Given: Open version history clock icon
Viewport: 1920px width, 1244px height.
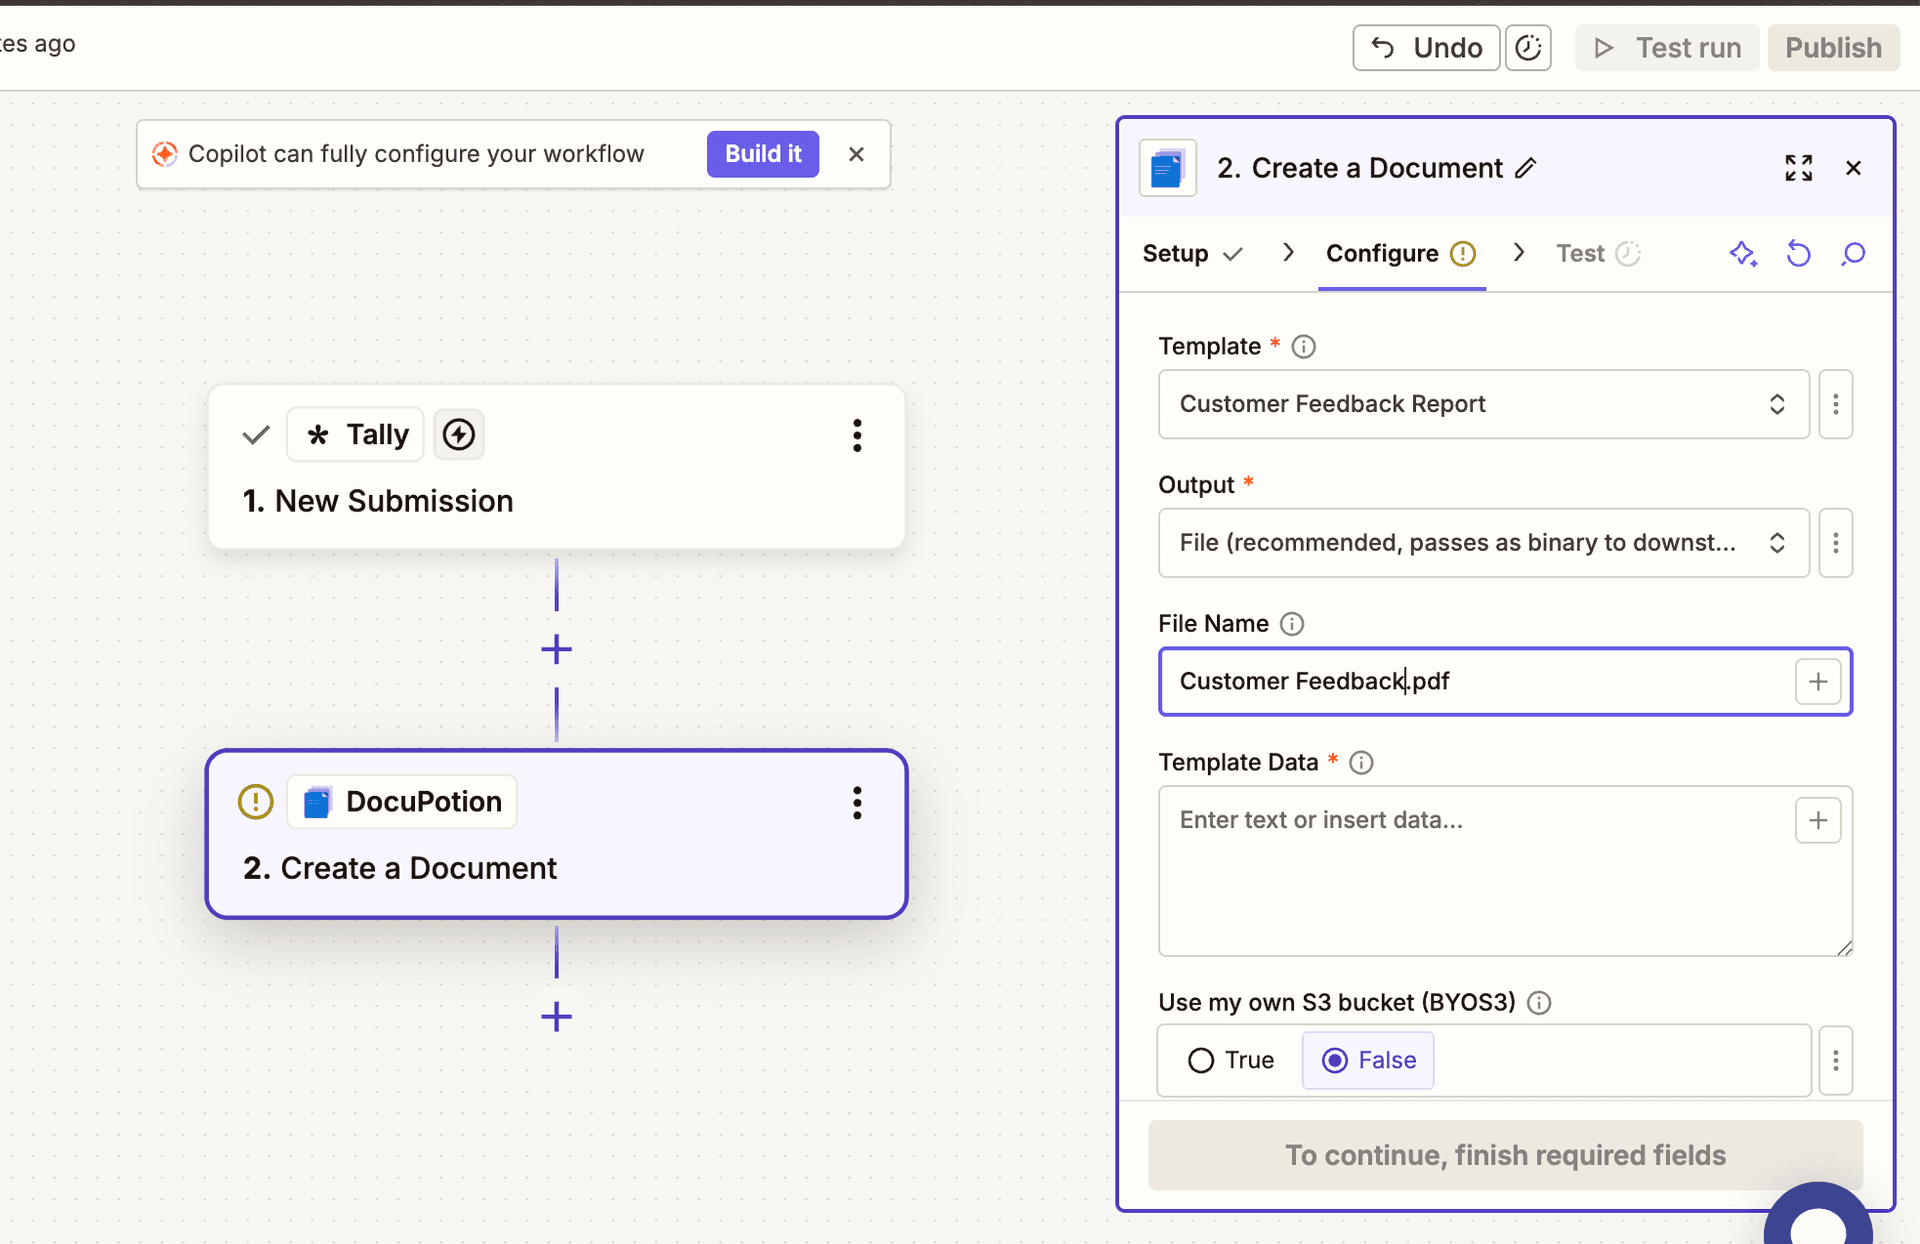Looking at the screenshot, I should click(x=1528, y=48).
